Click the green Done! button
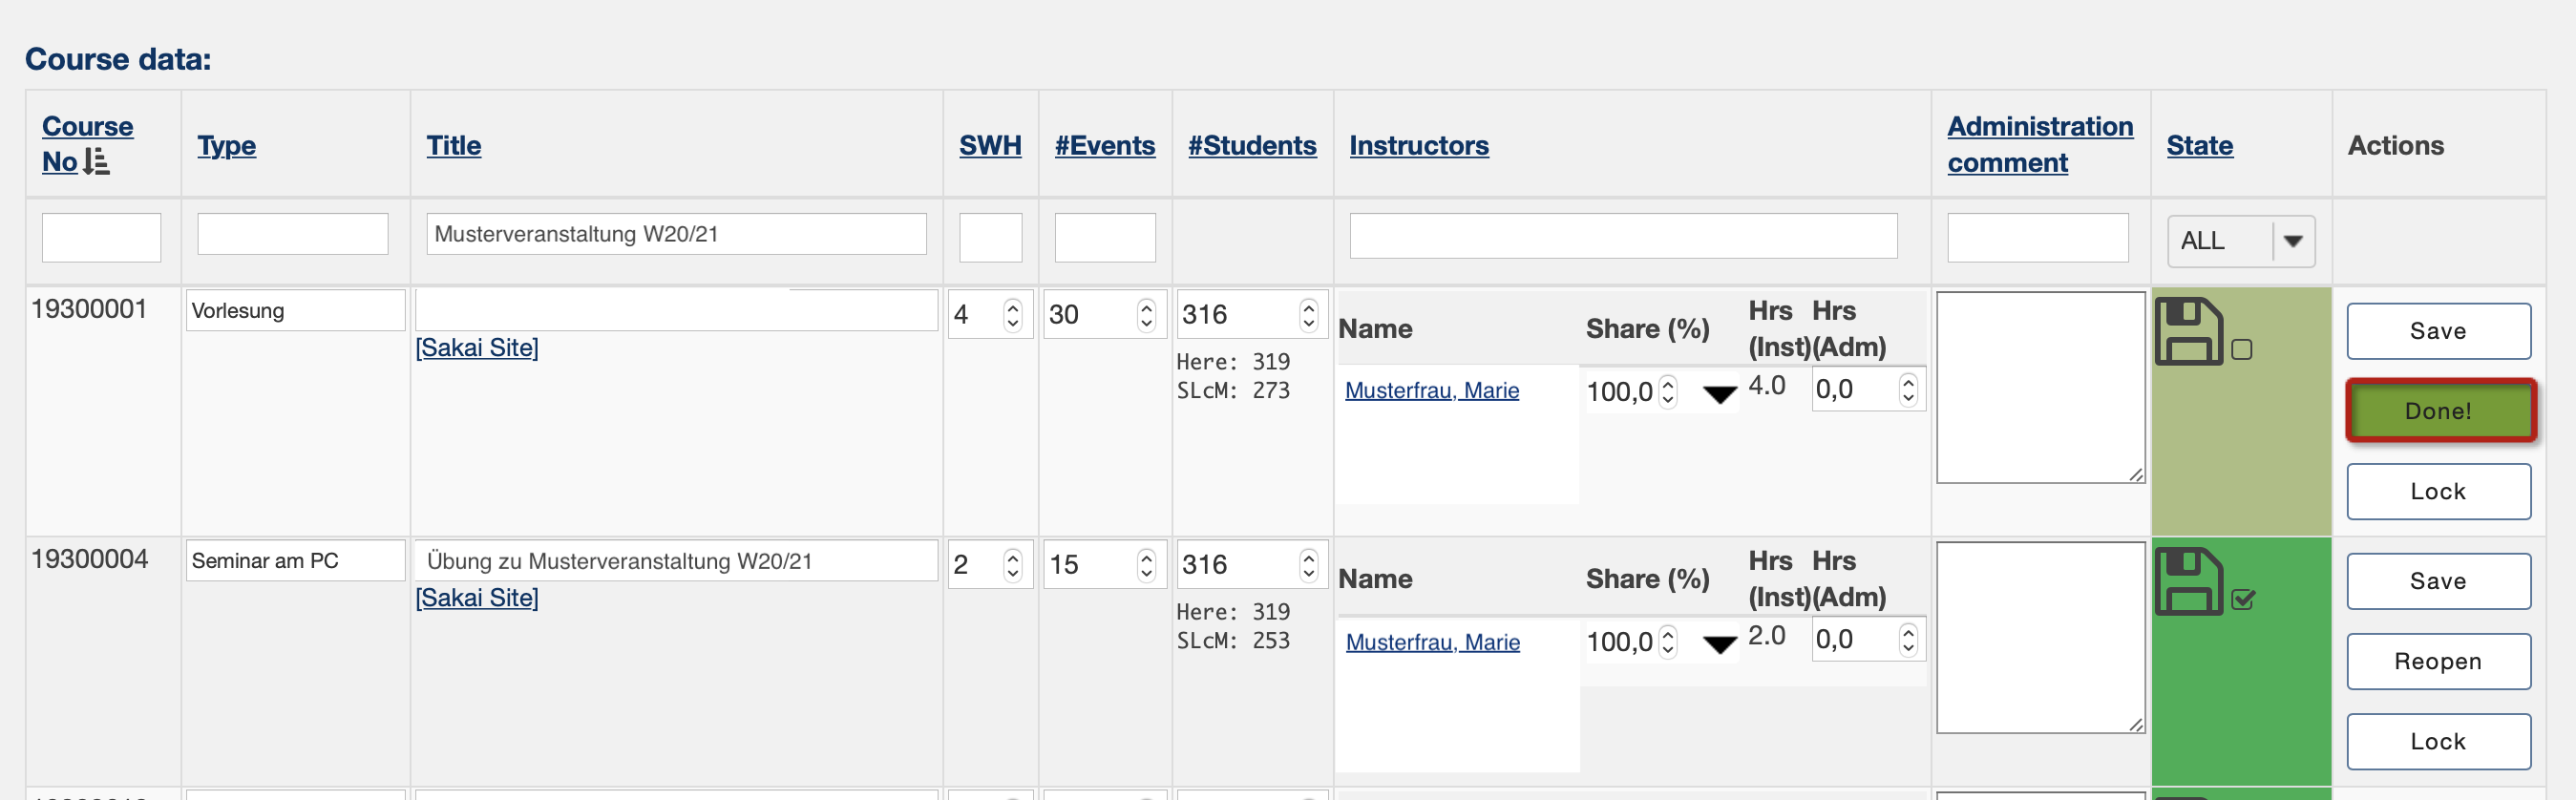2576x800 pixels. (2438, 410)
